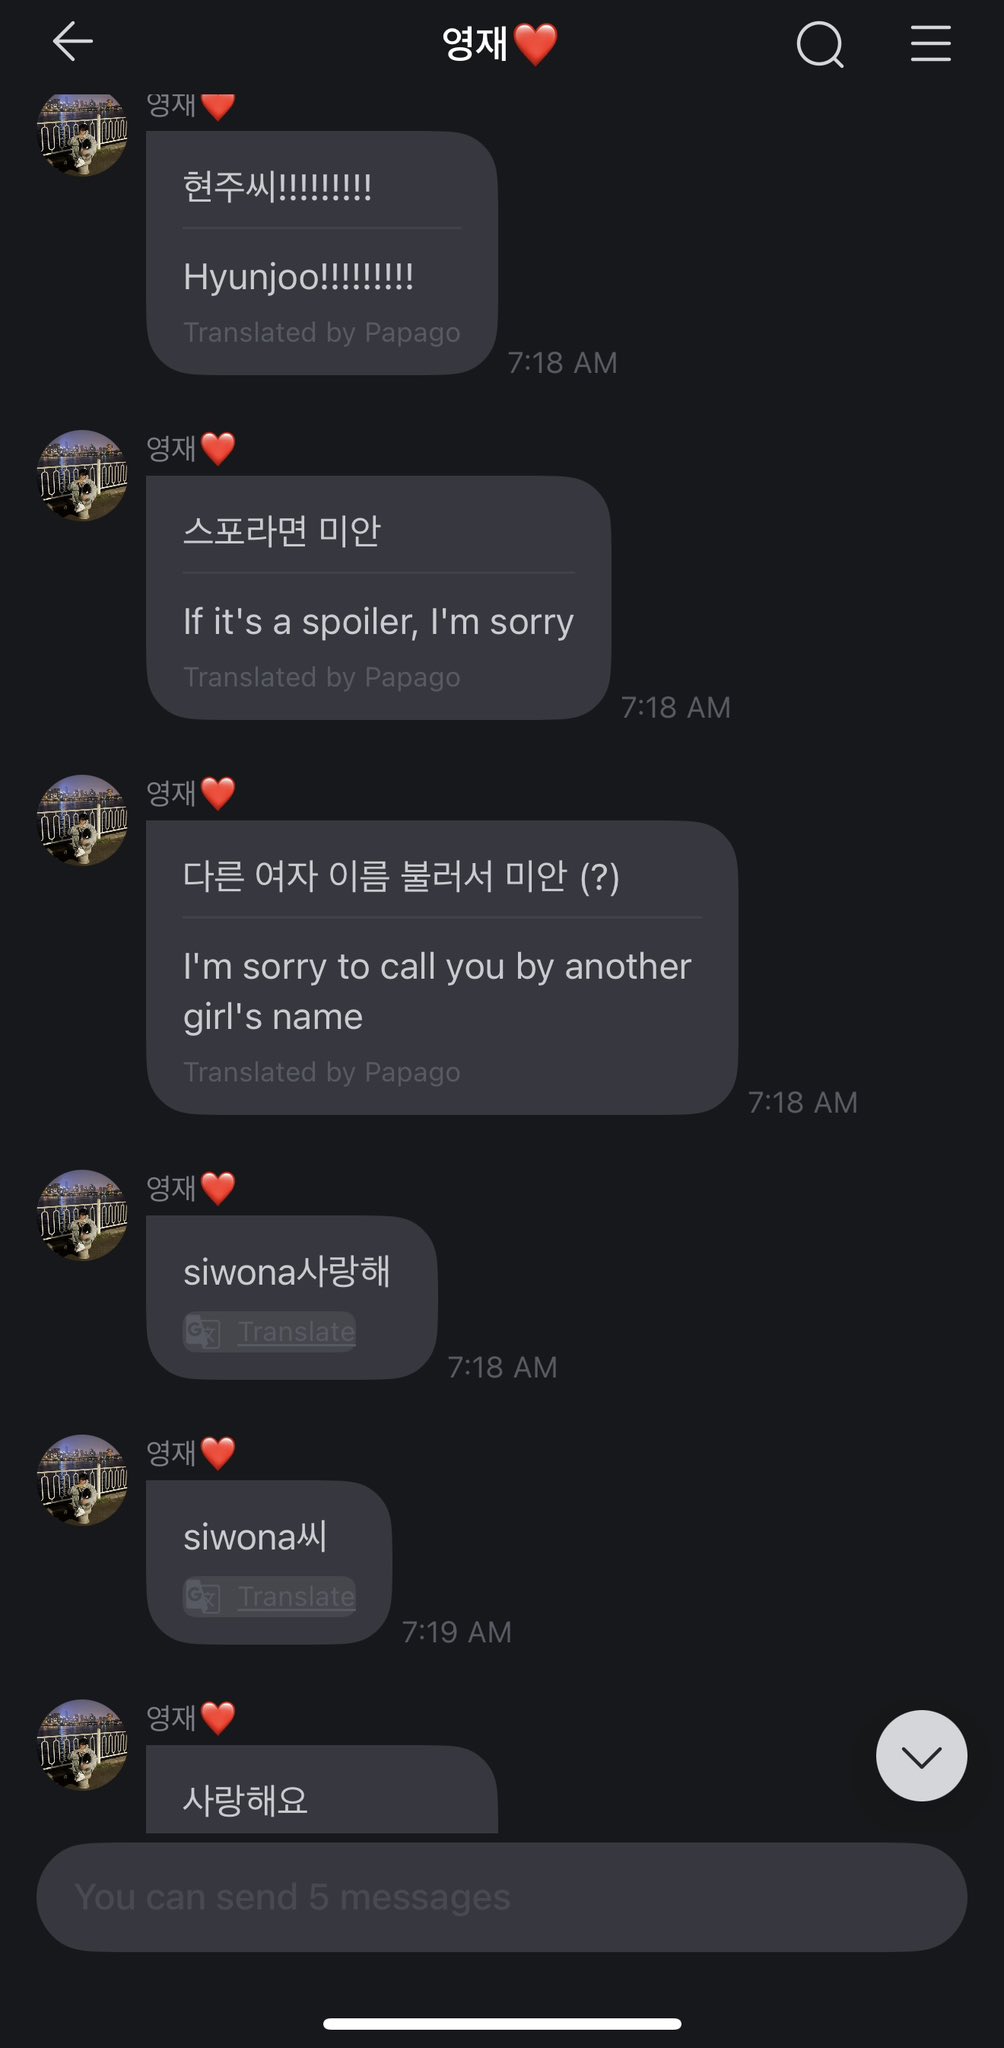This screenshot has height=2048, width=1004.
Task: Tap avatar next to "siwona사랑해" message
Action: click(x=83, y=1215)
